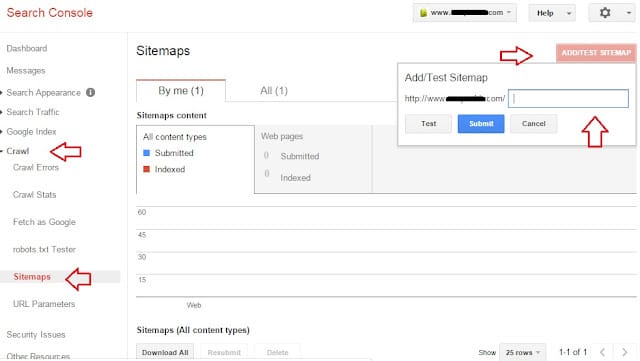The image size is (640, 361).
Task: Collapse the Crawl section in sidebar
Action: point(17,151)
